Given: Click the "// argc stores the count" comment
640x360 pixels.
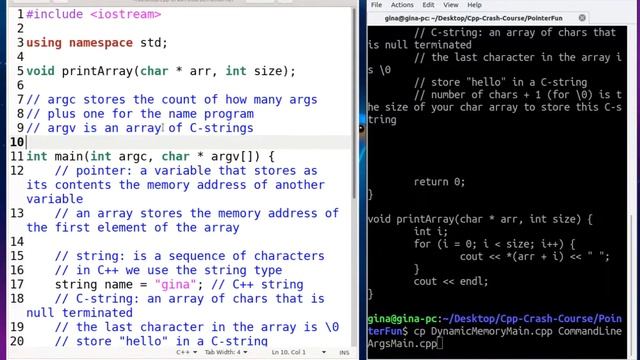Looking at the screenshot, I should coord(171,100).
